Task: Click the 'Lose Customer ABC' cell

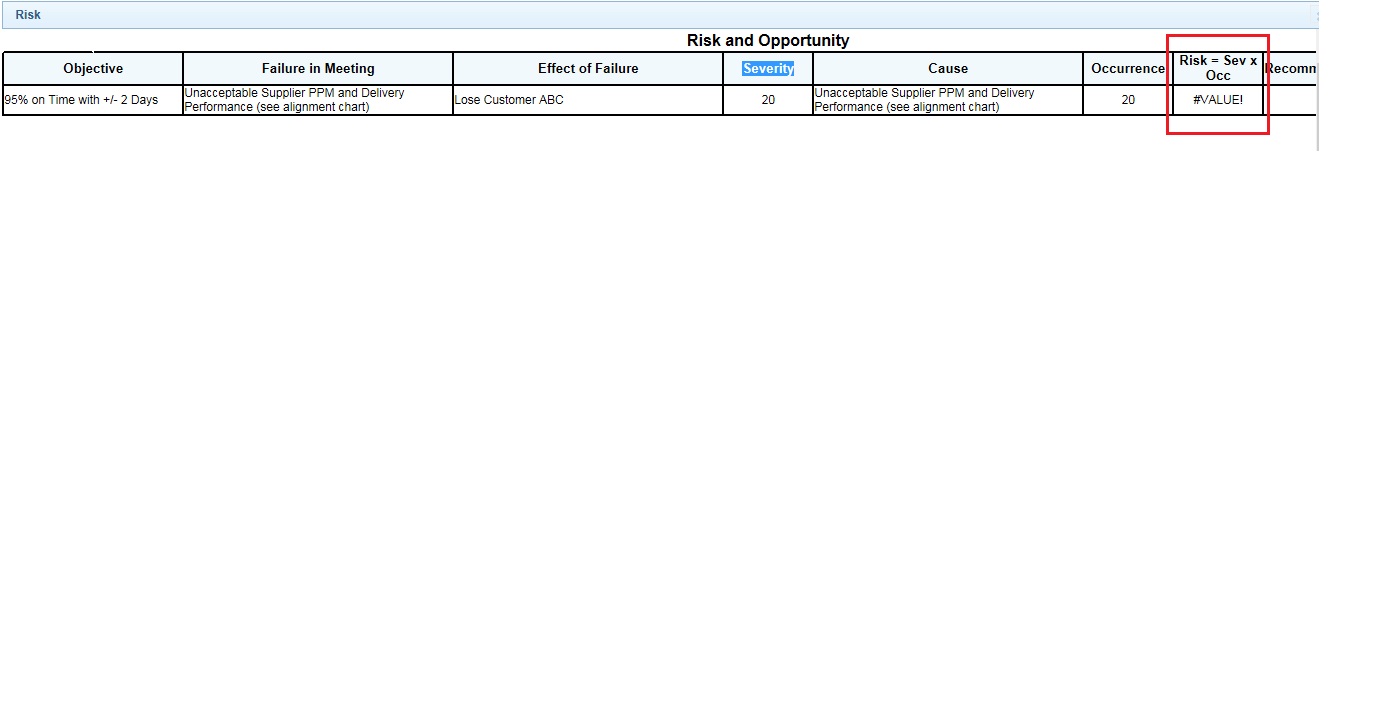Action: (588, 100)
